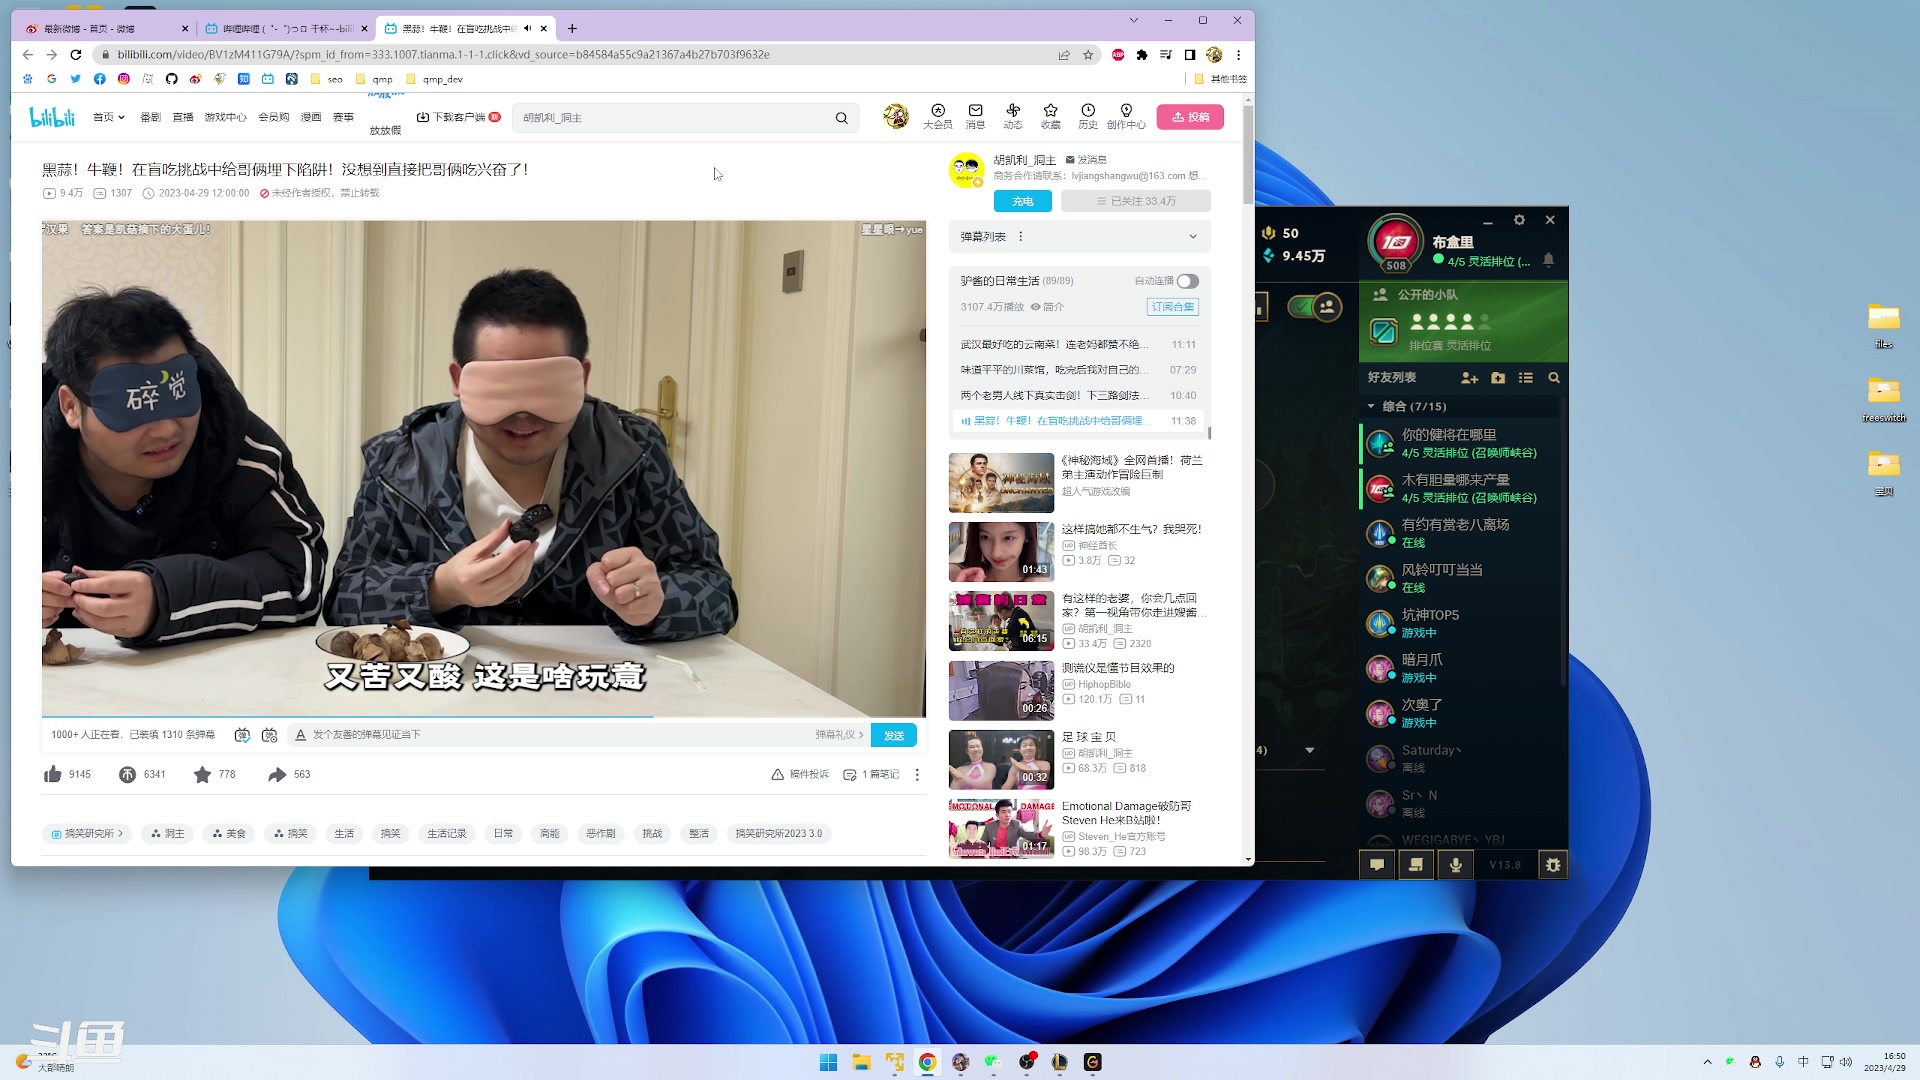Open Chrome from the taskbar
The height and width of the screenshot is (1080, 1920).
(928, 1062)
